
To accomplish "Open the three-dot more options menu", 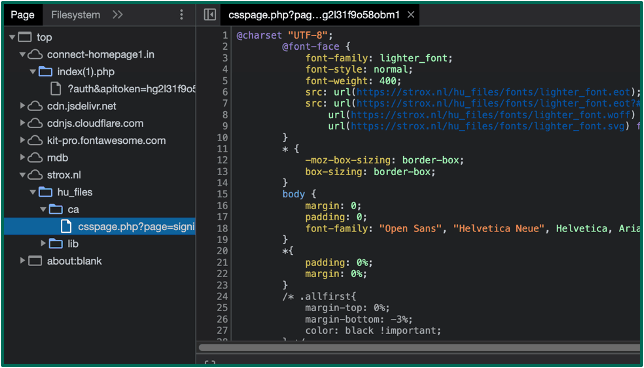I will point(182,15).
